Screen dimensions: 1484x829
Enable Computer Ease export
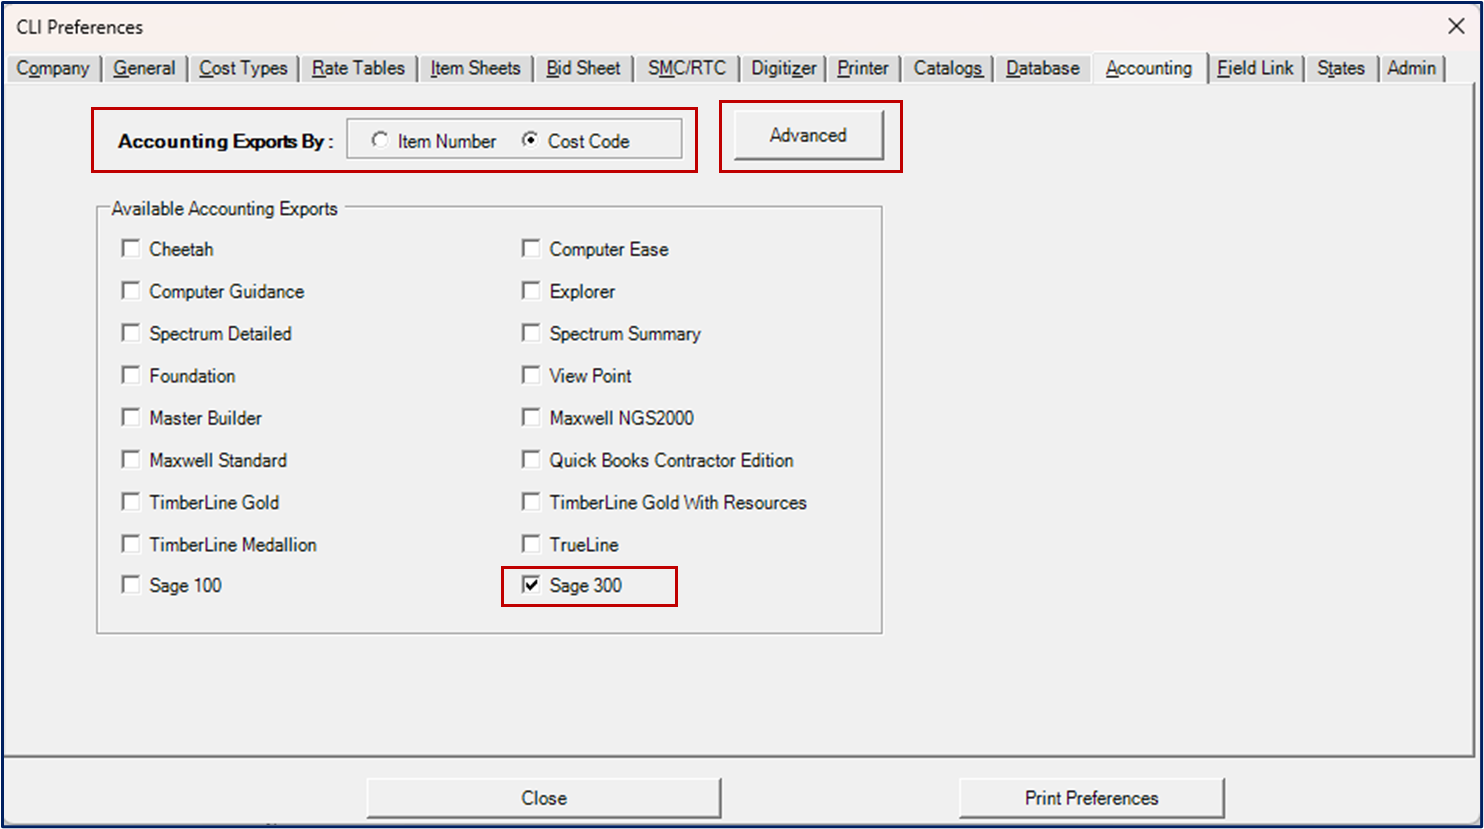tap(531, 248)
